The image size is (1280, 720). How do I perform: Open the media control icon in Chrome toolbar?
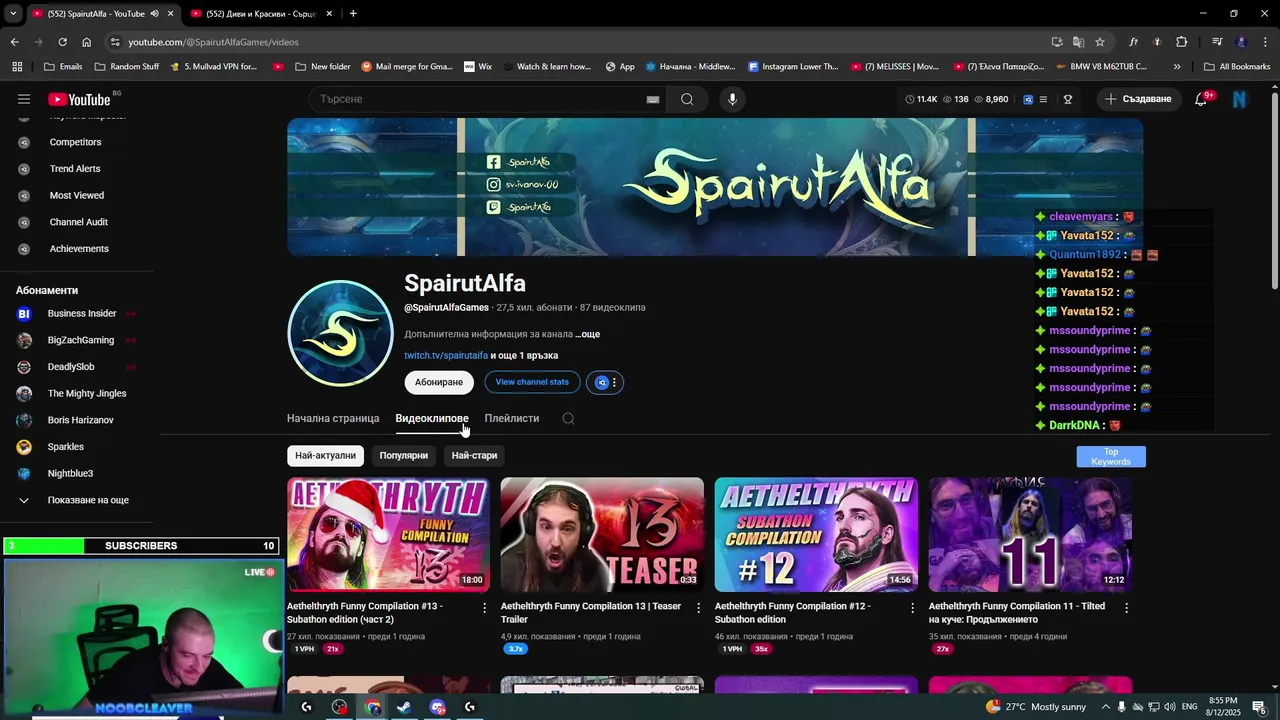coord(1217,42)
